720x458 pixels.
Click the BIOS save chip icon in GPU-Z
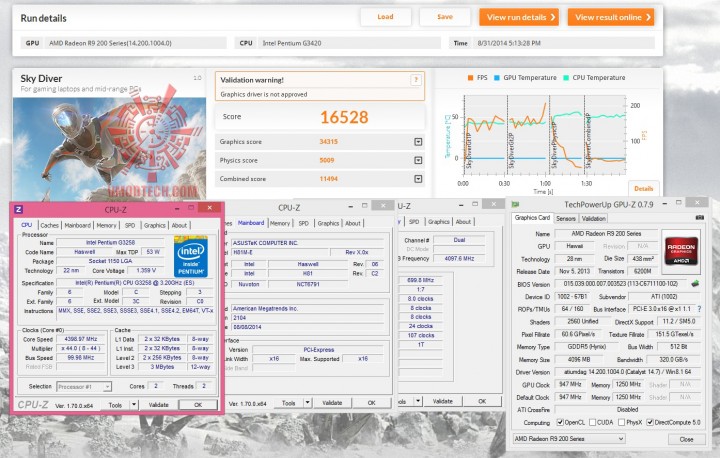click(x=695, y=283)
